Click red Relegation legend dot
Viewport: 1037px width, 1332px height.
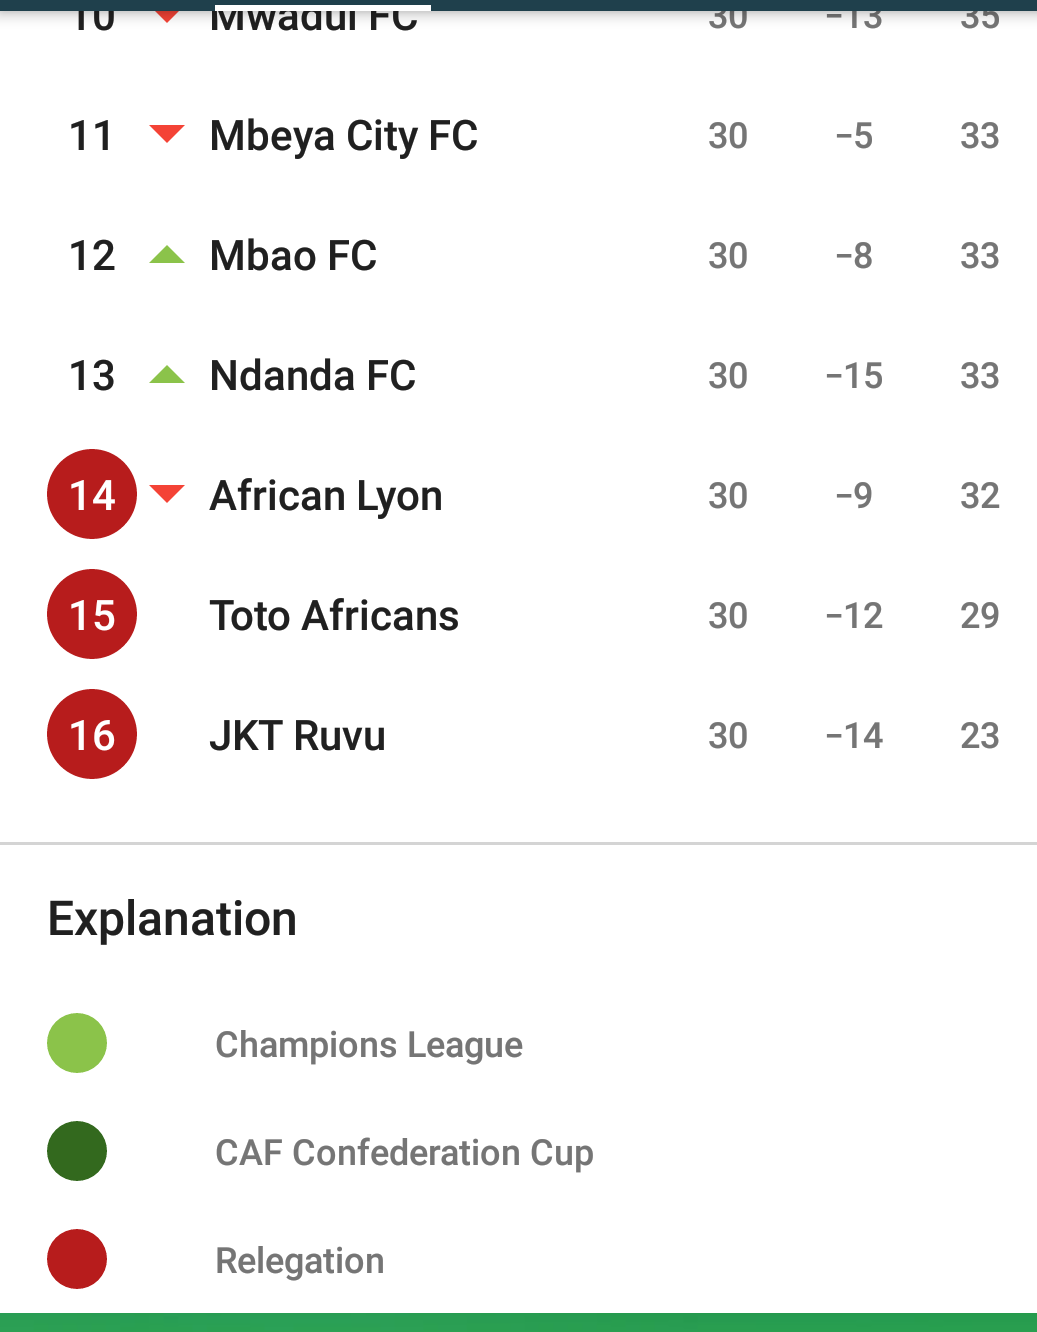pos(77,1259)
